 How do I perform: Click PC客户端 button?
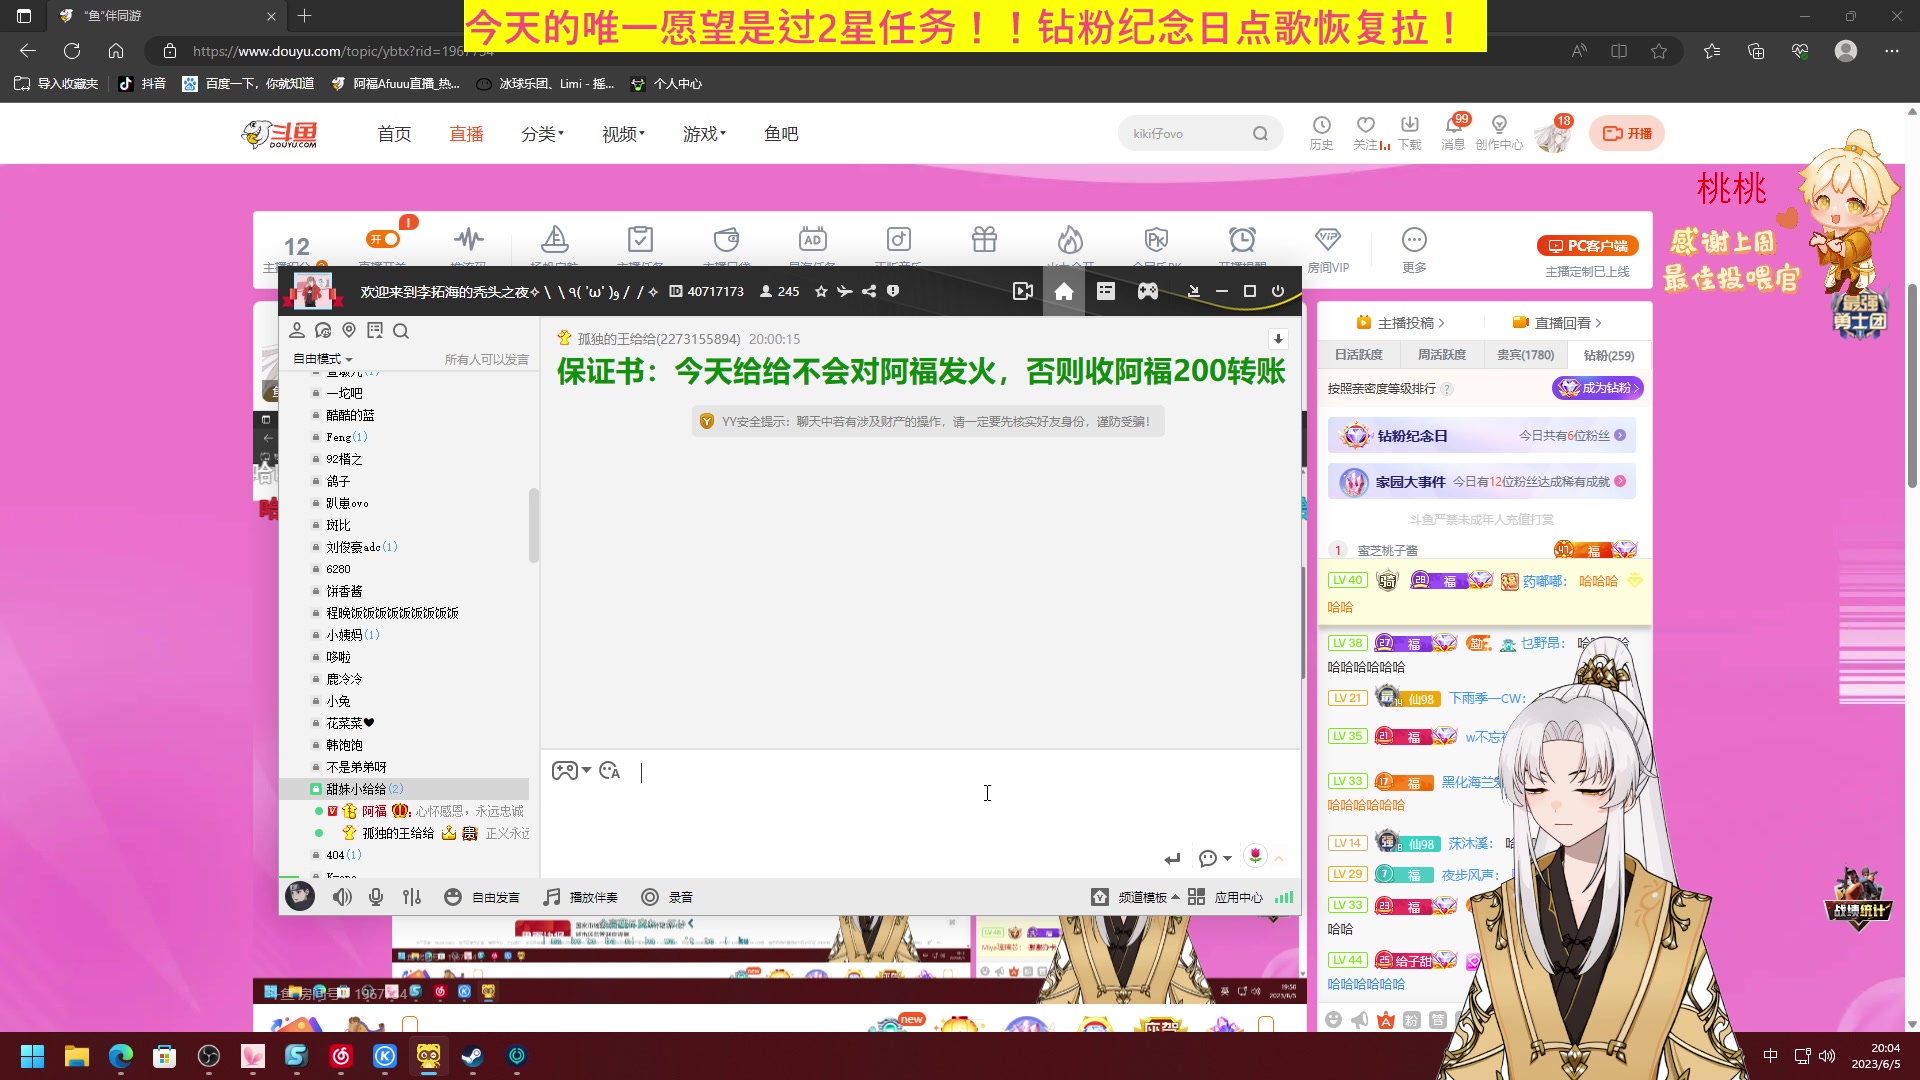coord(1587,246)
